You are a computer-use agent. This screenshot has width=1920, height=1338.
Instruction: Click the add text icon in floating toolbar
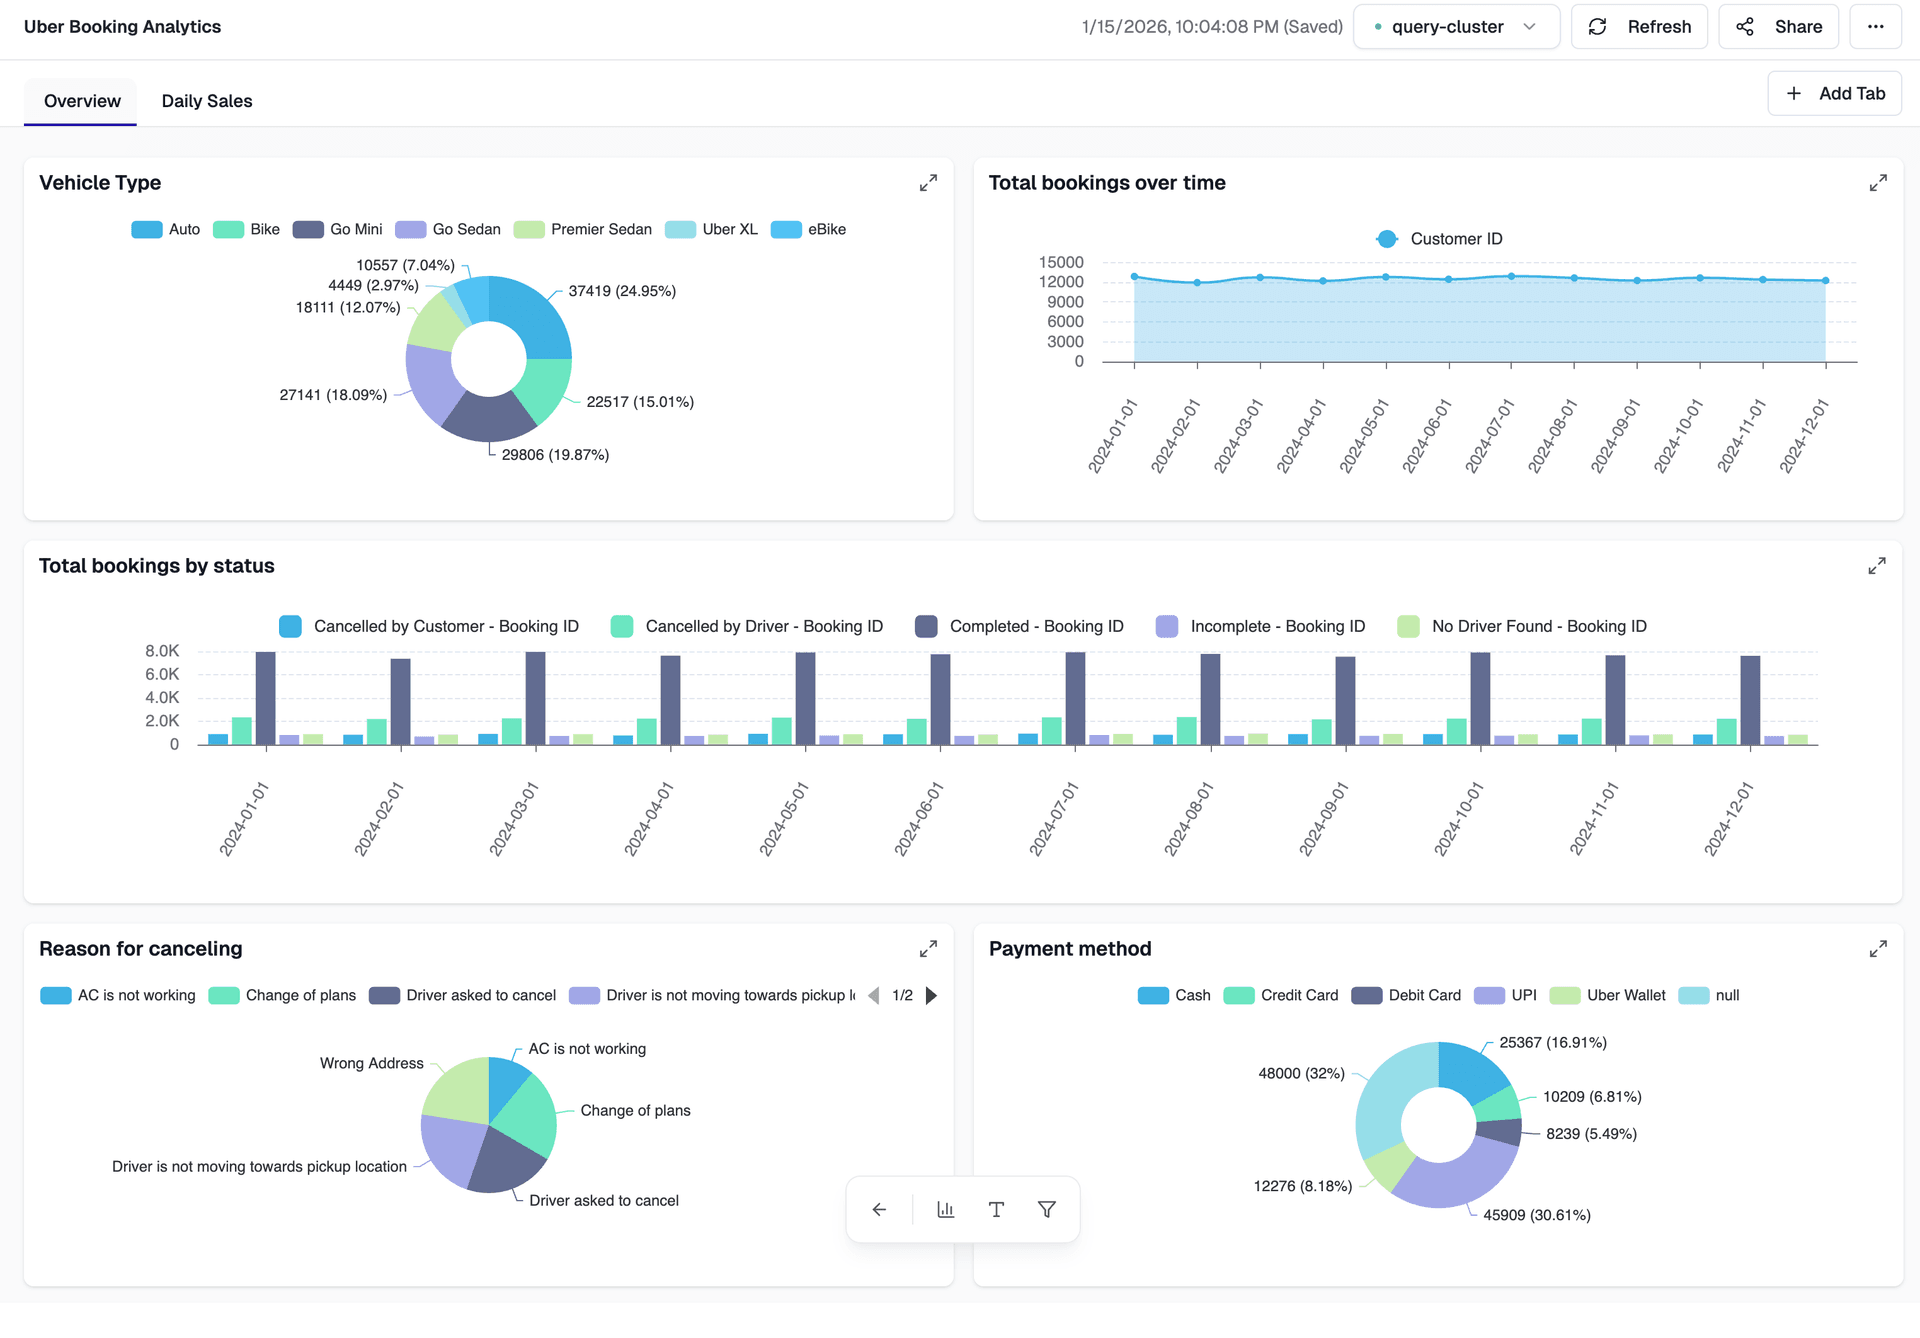(996, 1210)
